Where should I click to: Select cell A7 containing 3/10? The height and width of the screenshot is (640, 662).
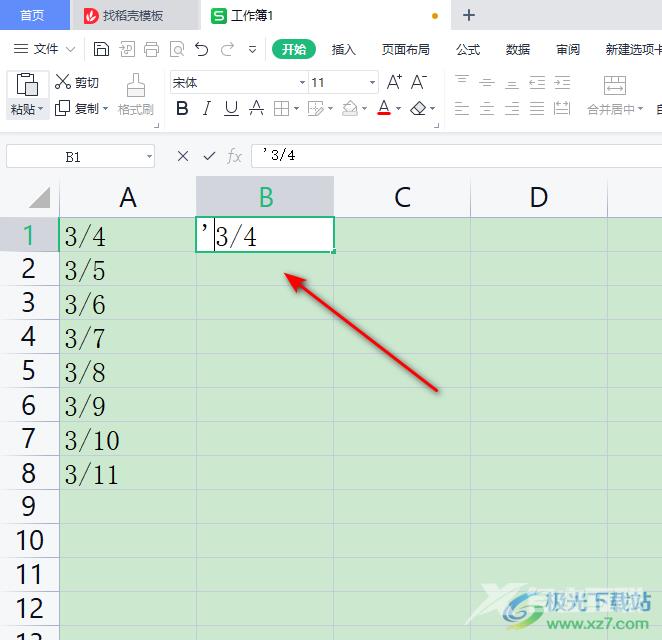128,439
